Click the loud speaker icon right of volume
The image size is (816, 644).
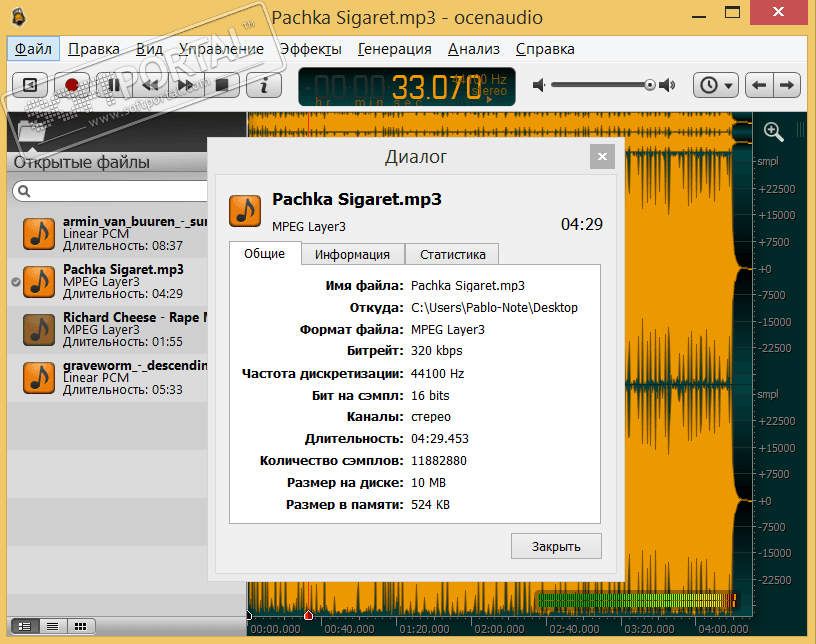pos(667,85)
